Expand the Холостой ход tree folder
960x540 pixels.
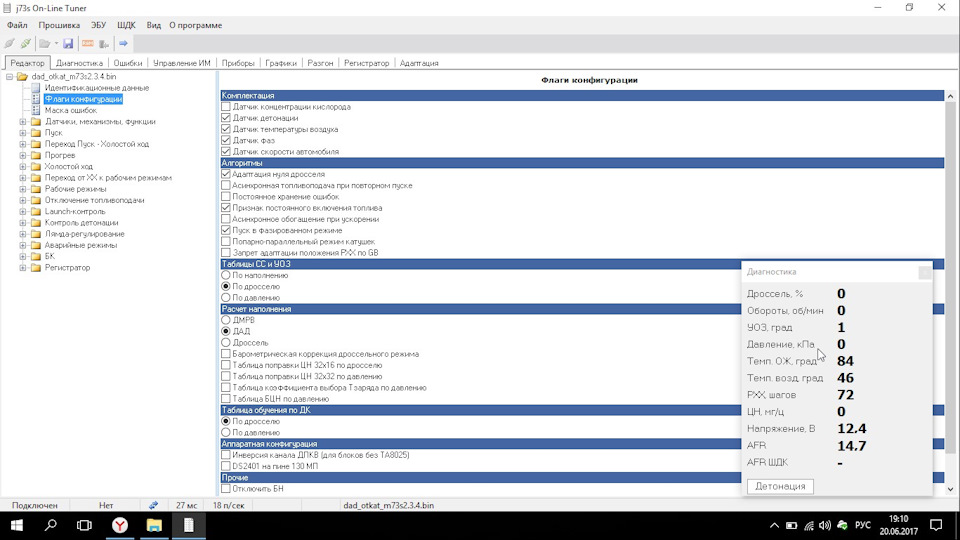(x=23, y=166)
